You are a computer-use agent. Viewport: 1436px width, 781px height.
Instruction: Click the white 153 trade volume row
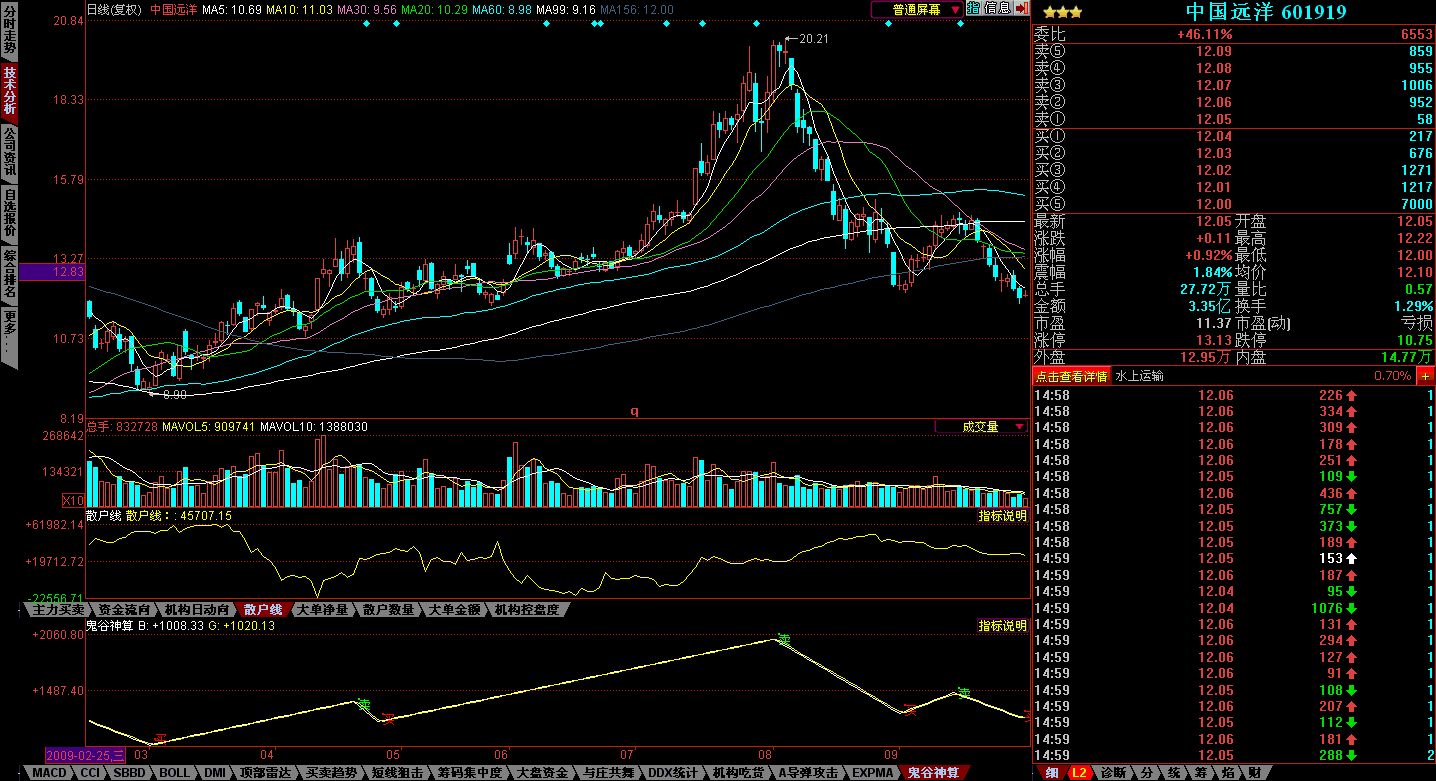1234,559
